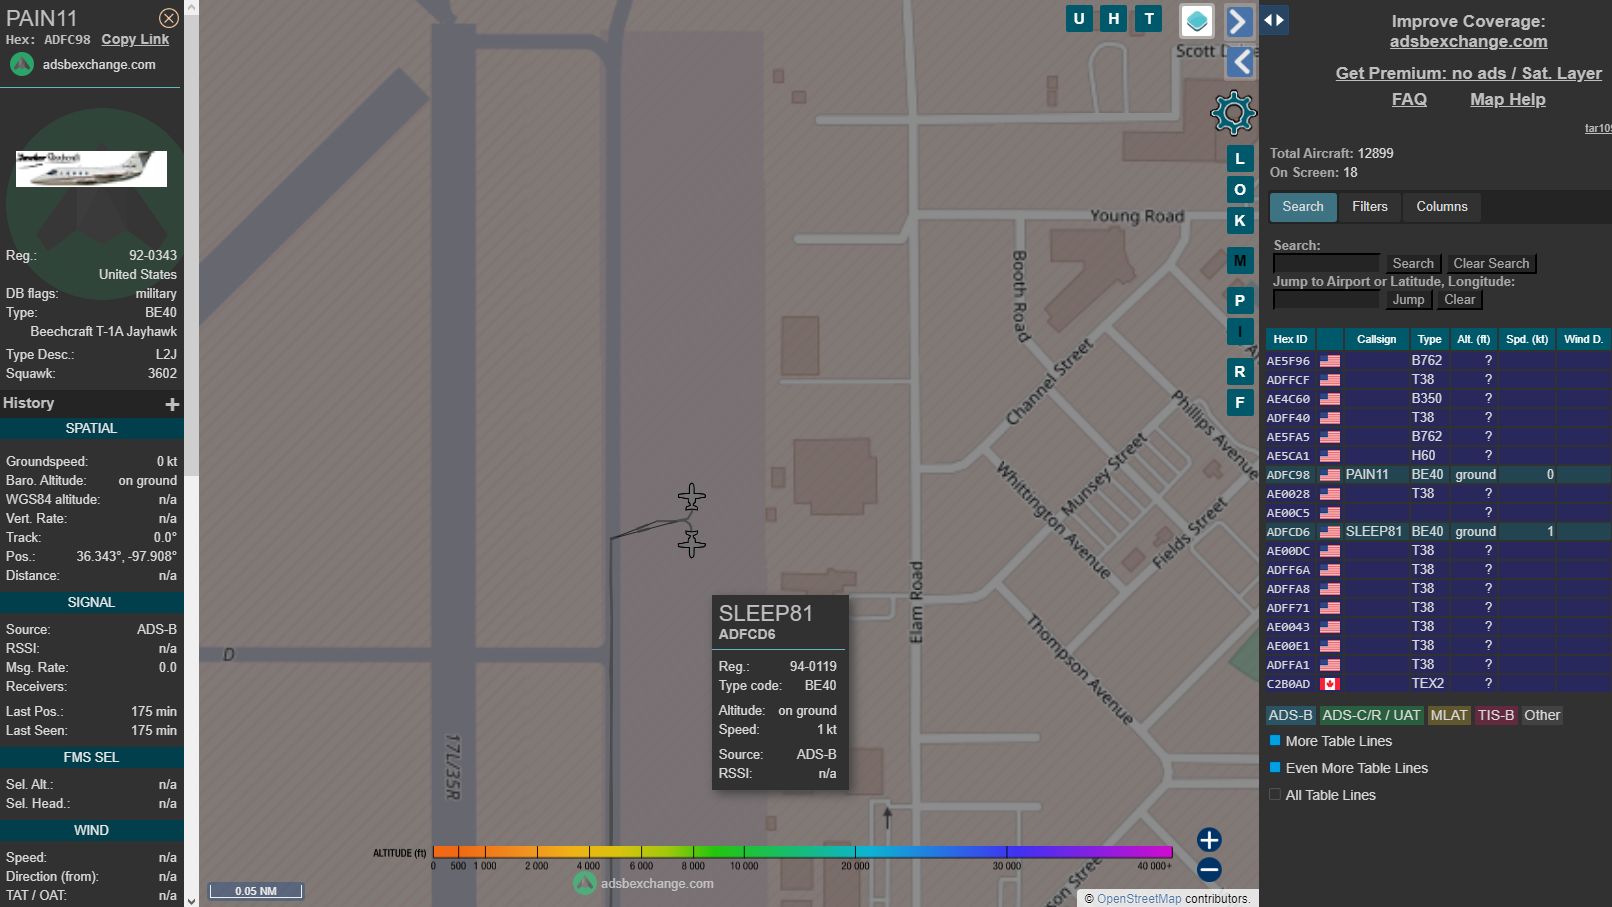
Task: Click the I map button
Action: (x=1240, y=332)
